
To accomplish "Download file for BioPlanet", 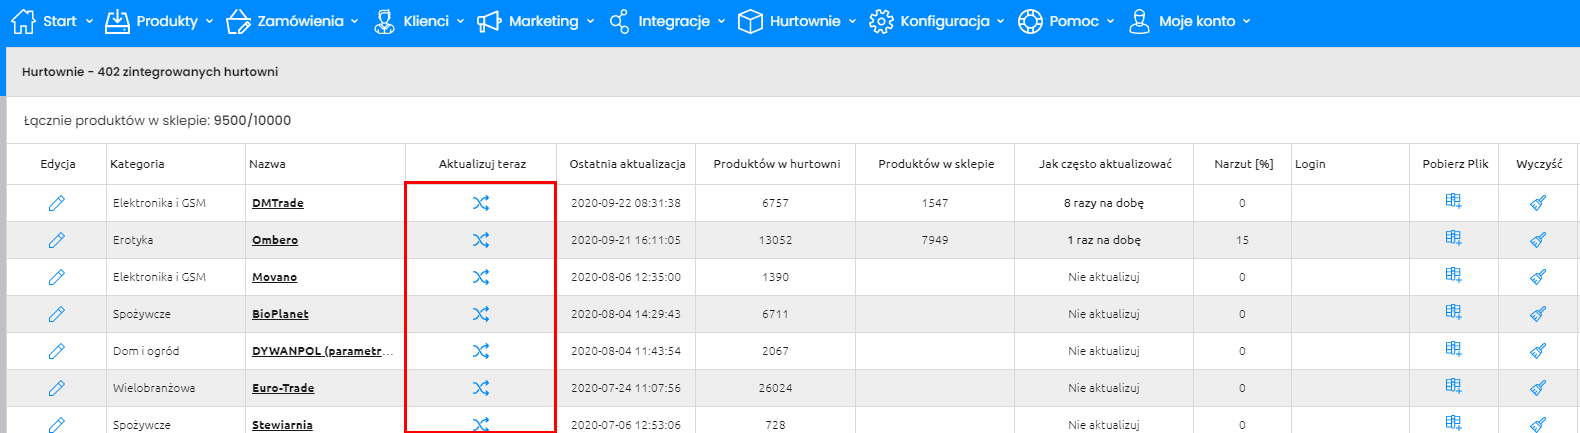I will pyautogui.click(x=1454, y=312).
